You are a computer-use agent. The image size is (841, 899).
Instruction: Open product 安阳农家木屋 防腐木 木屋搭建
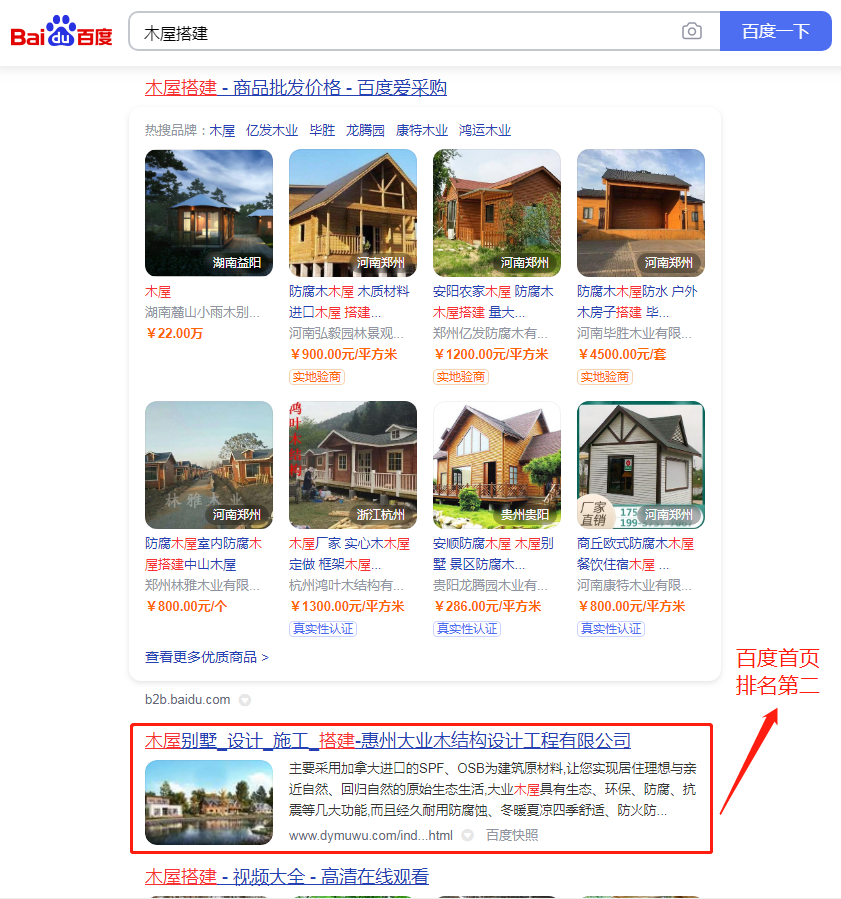coord(493,302)
